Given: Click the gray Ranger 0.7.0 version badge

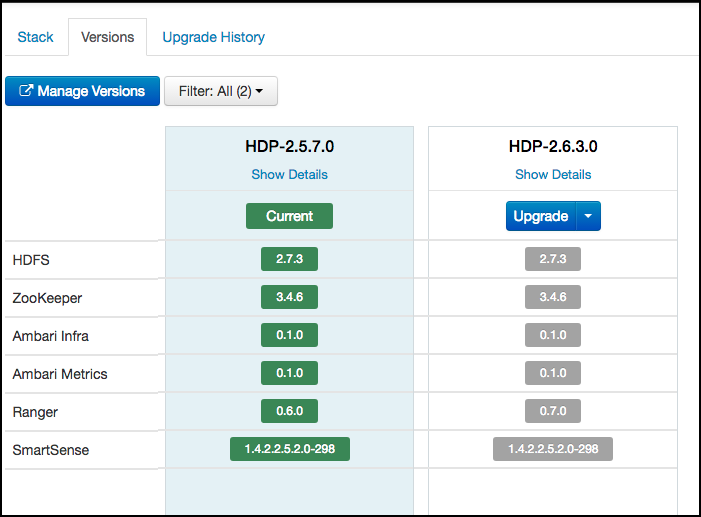Looking at the screenshot, I should coord(553,411).
